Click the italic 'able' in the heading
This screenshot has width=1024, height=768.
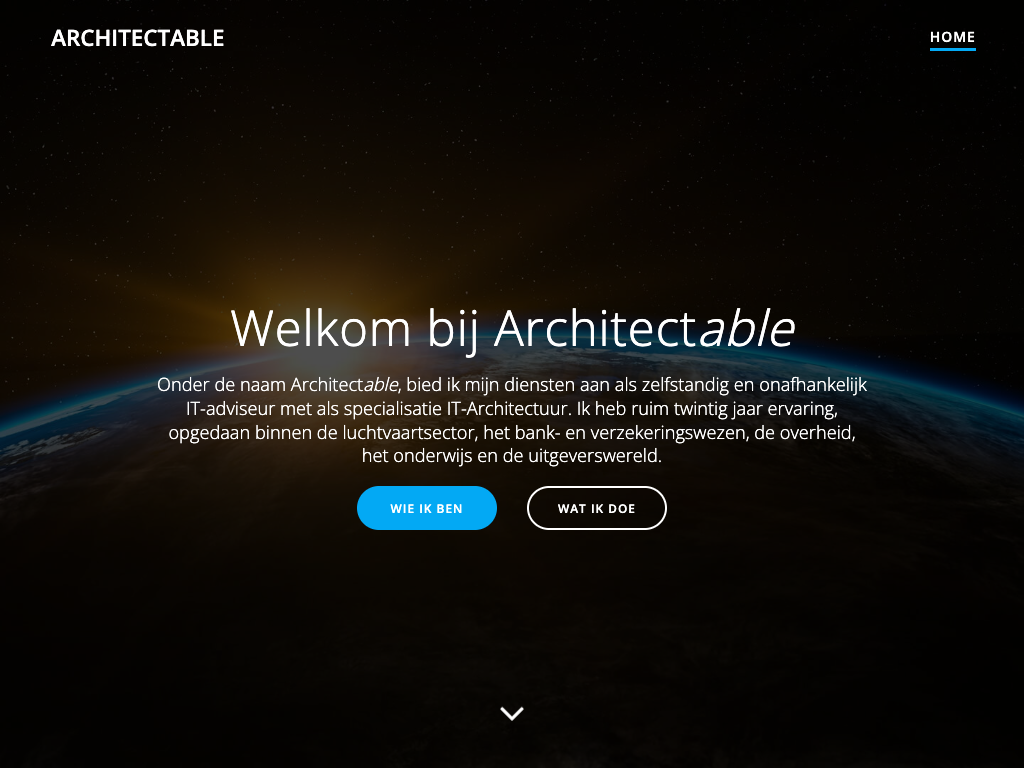(747, 328)
